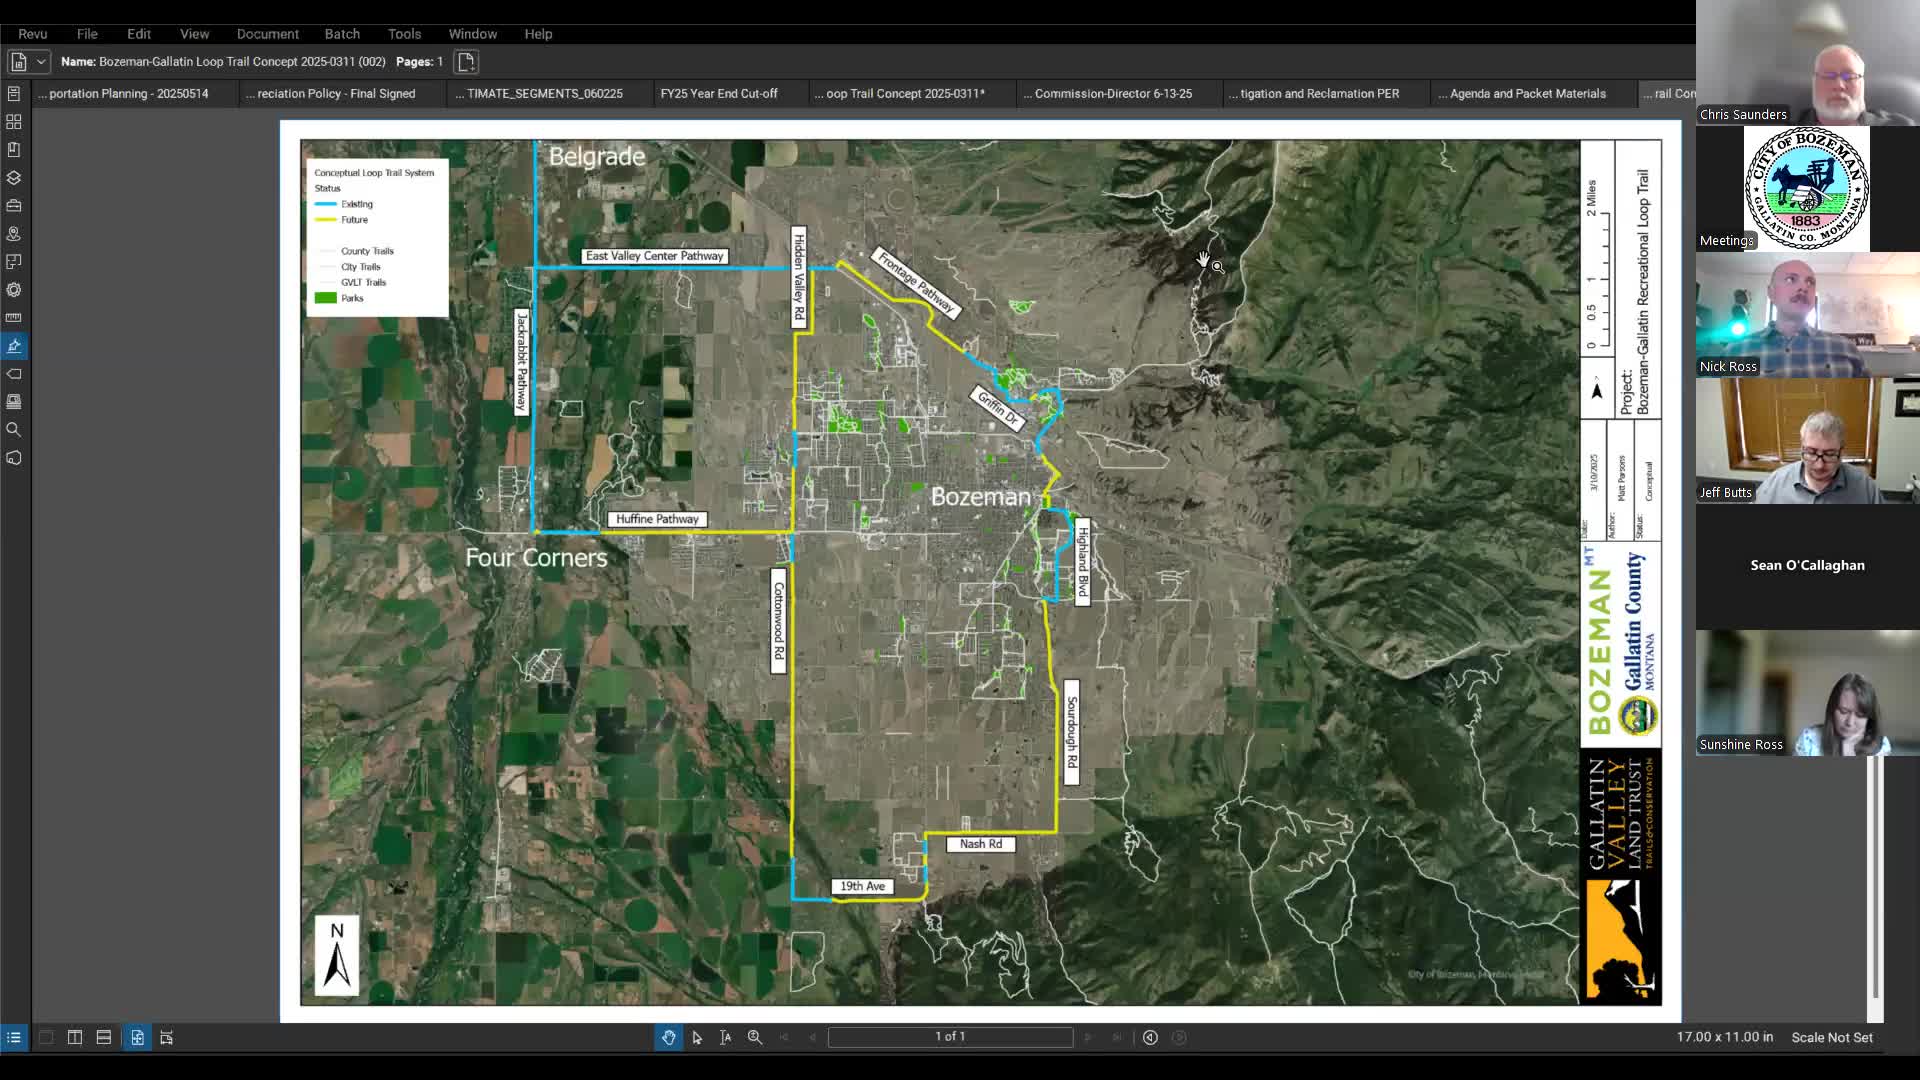Open the Layers panel icon
This screenshot has height=1080, width=1920.
coord(14,177)
